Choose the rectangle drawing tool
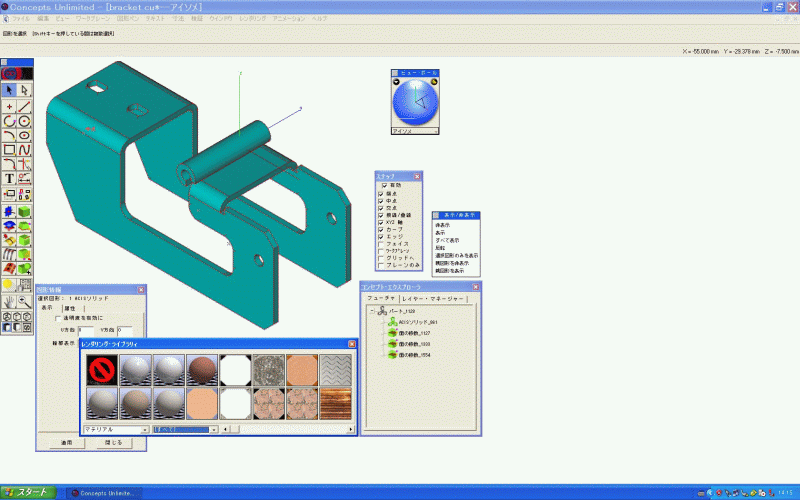 (x=9, y=150)
